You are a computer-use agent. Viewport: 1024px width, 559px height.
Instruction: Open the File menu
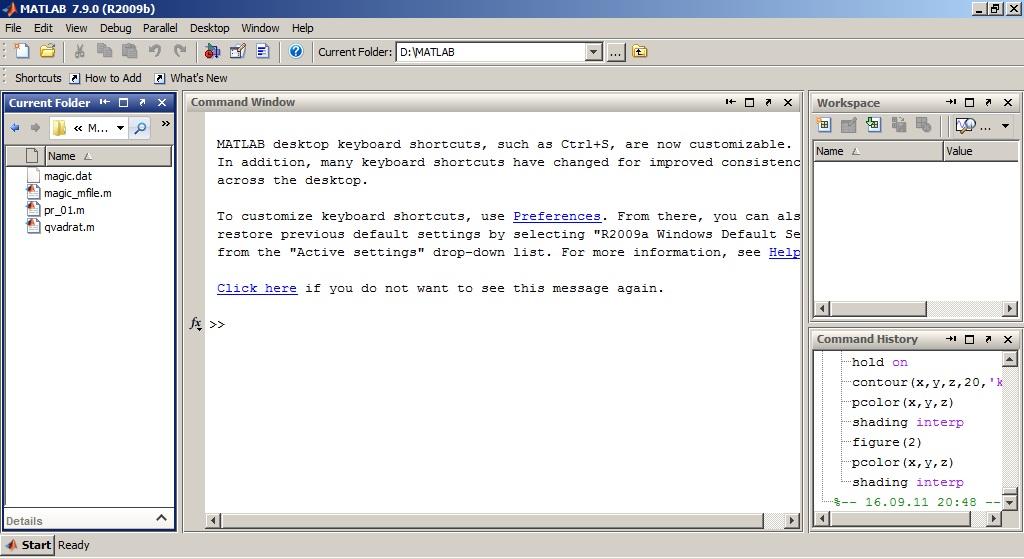13,28
